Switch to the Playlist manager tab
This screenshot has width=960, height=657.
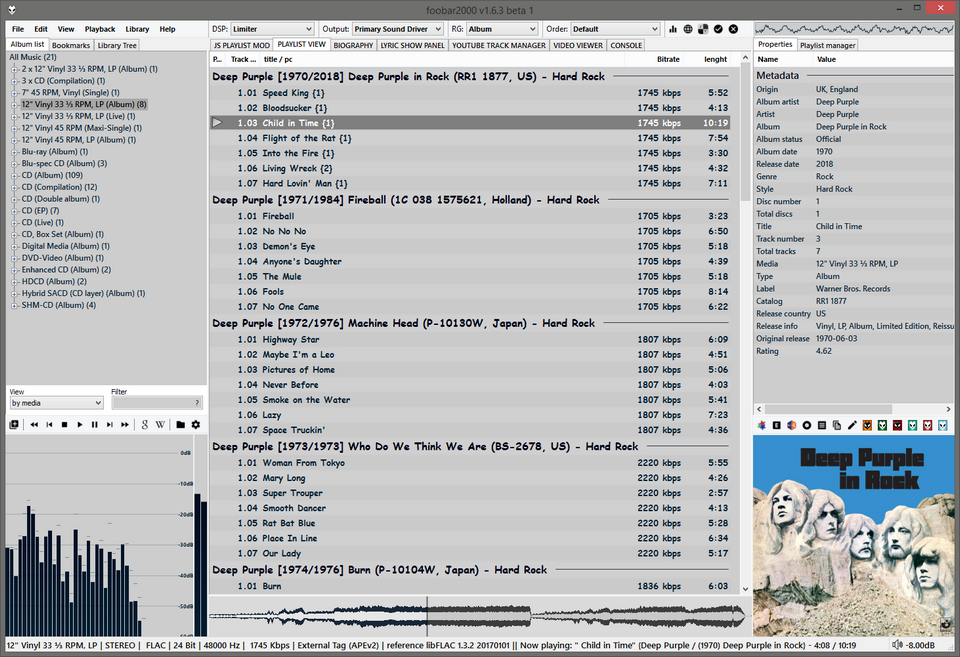(x=827, y=45)
